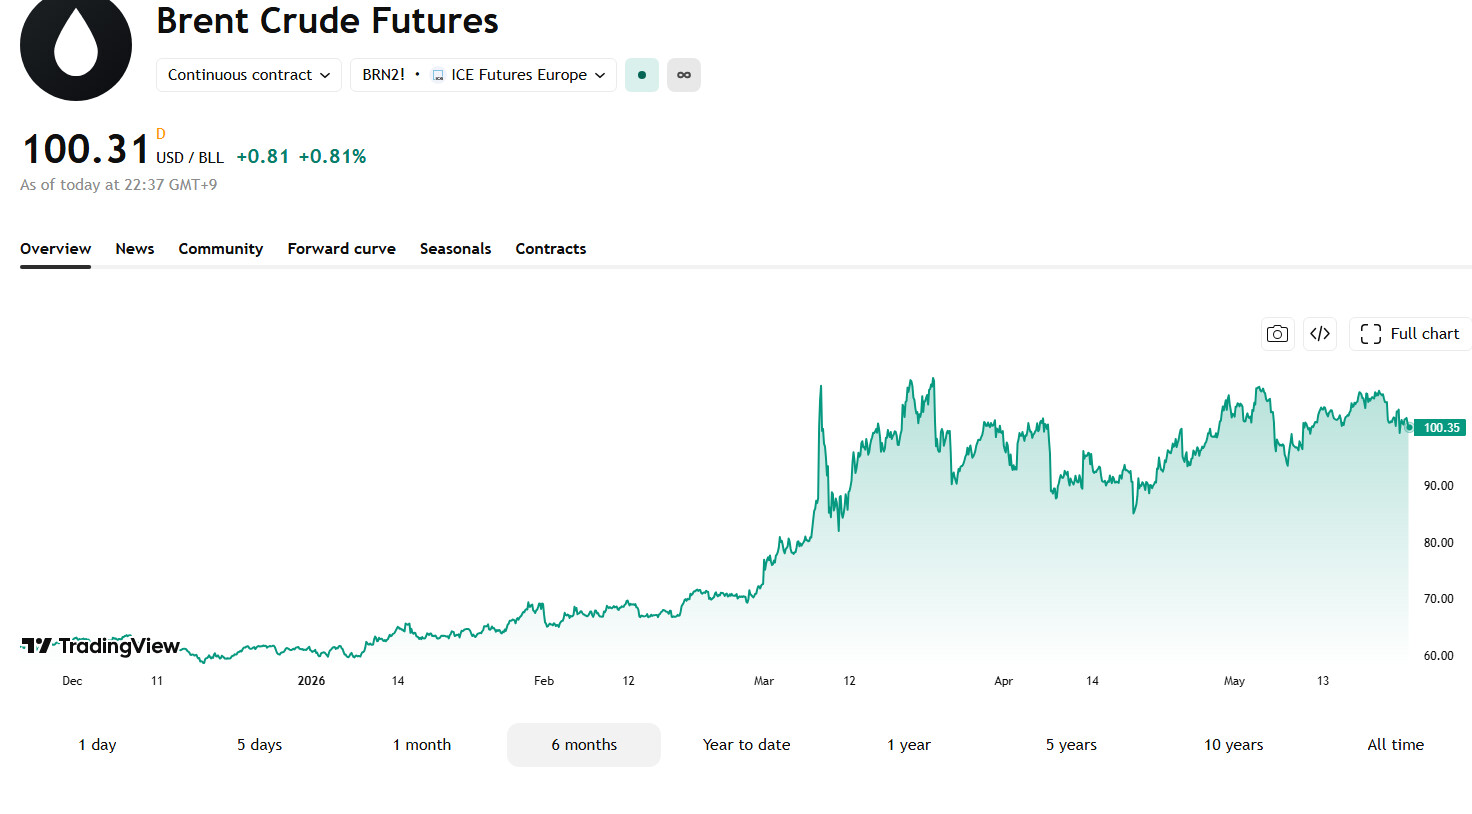Viewport: 1472px width, 814px height.
Task: Click the infinity continuous contract icon
Action: 684,75
